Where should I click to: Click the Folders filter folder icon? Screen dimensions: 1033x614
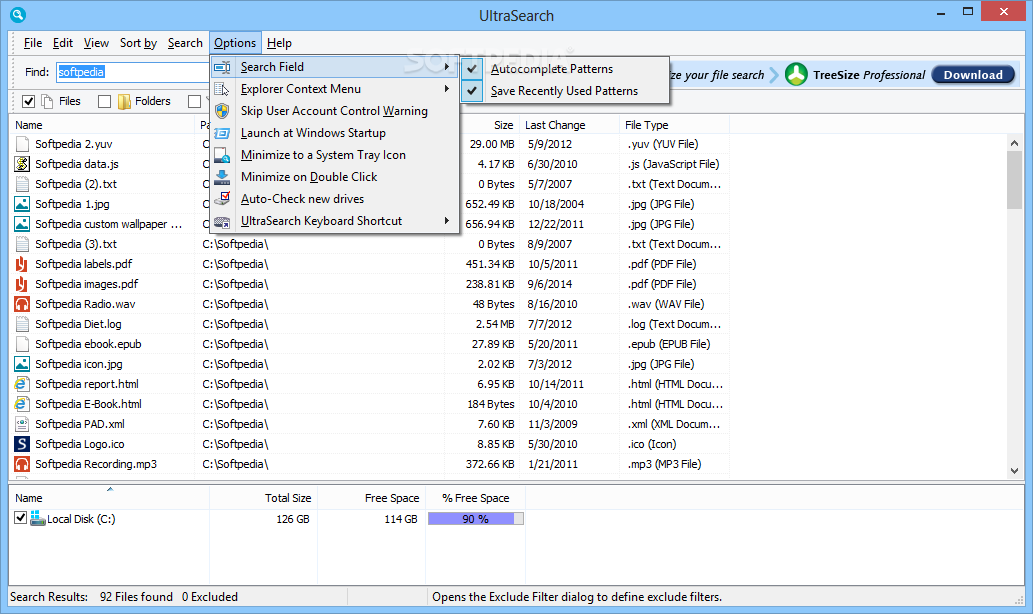pyautogui.click(x=125, y=101)
